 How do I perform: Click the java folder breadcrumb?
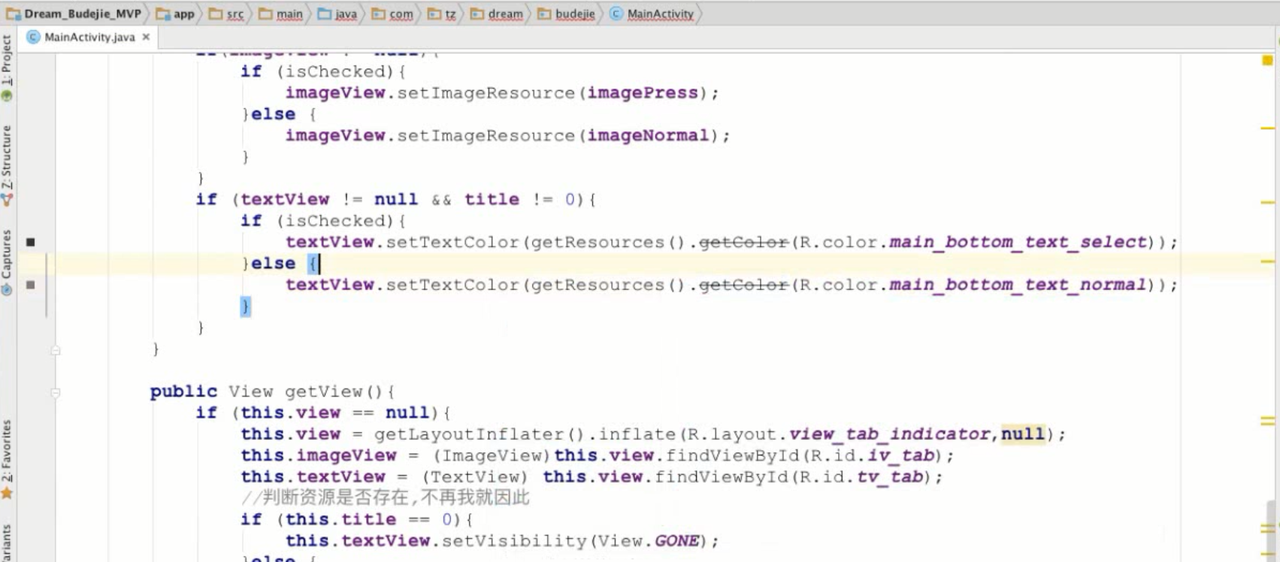[338, 14]
